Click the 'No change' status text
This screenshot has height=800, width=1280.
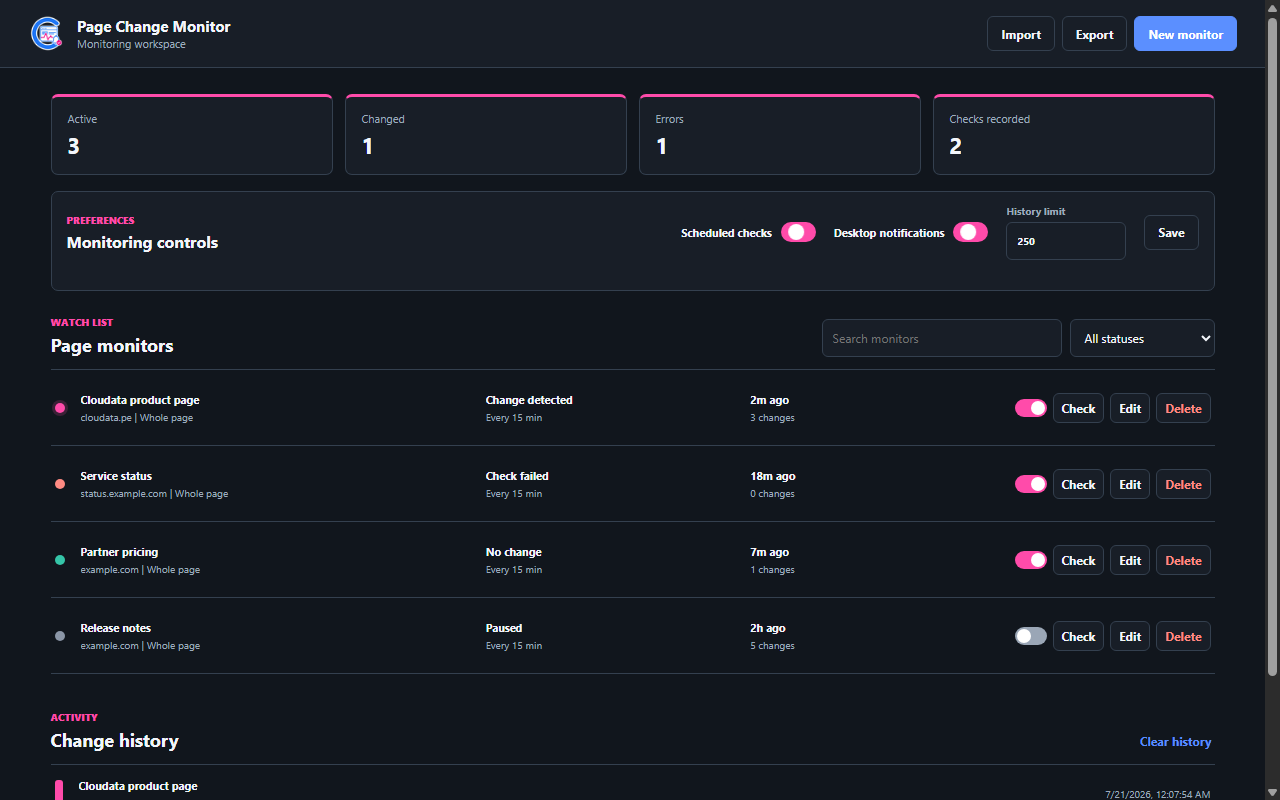(514, 552)
